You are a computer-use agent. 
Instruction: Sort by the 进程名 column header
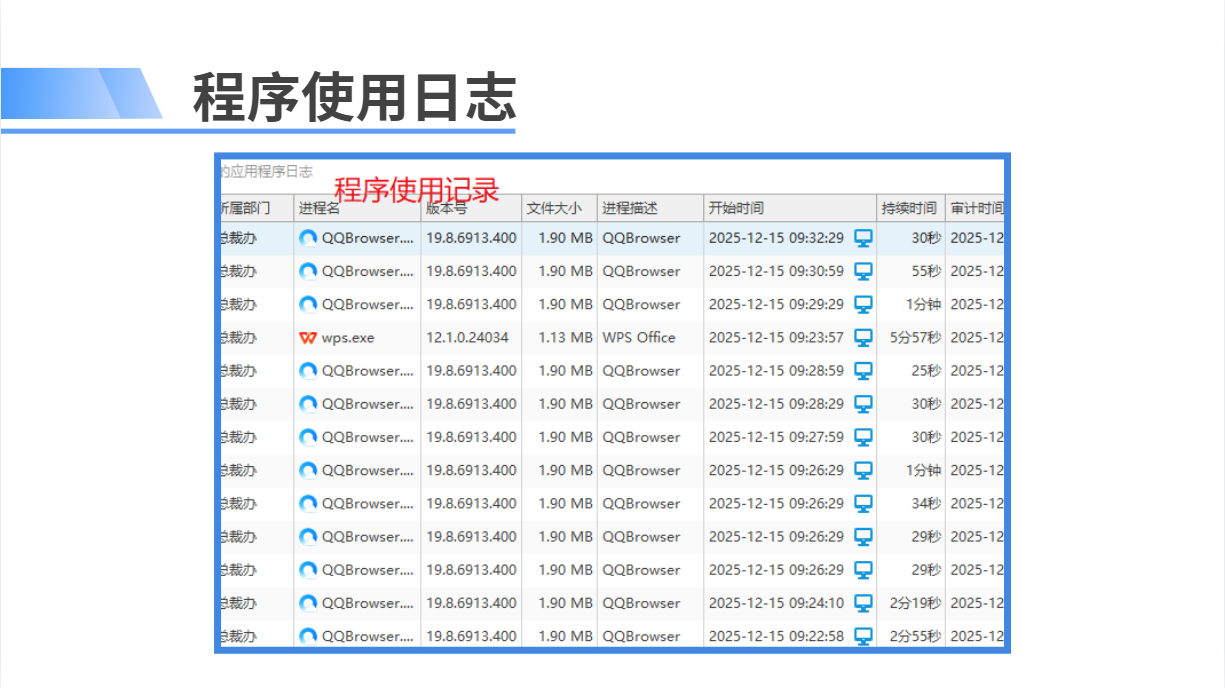[x=357, y=208]
